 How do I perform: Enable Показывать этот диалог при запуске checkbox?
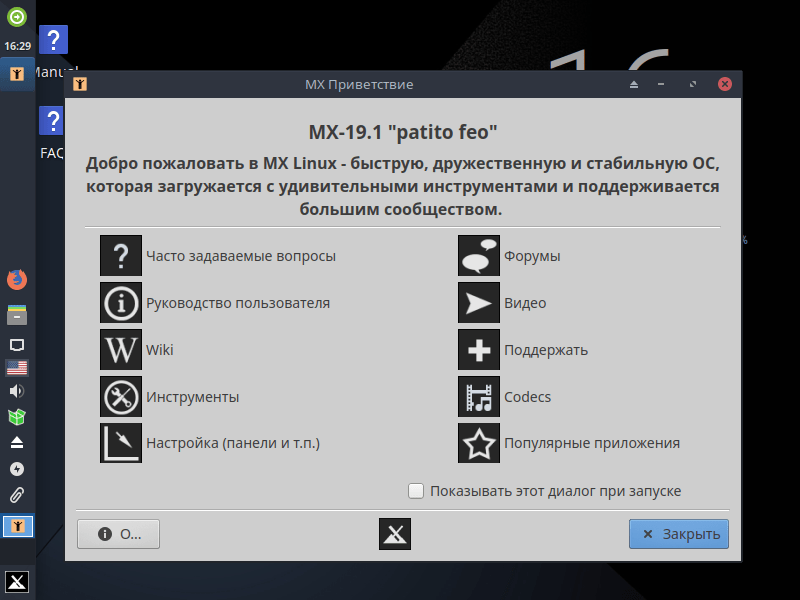pyautogui.click(x=416, y=491)
